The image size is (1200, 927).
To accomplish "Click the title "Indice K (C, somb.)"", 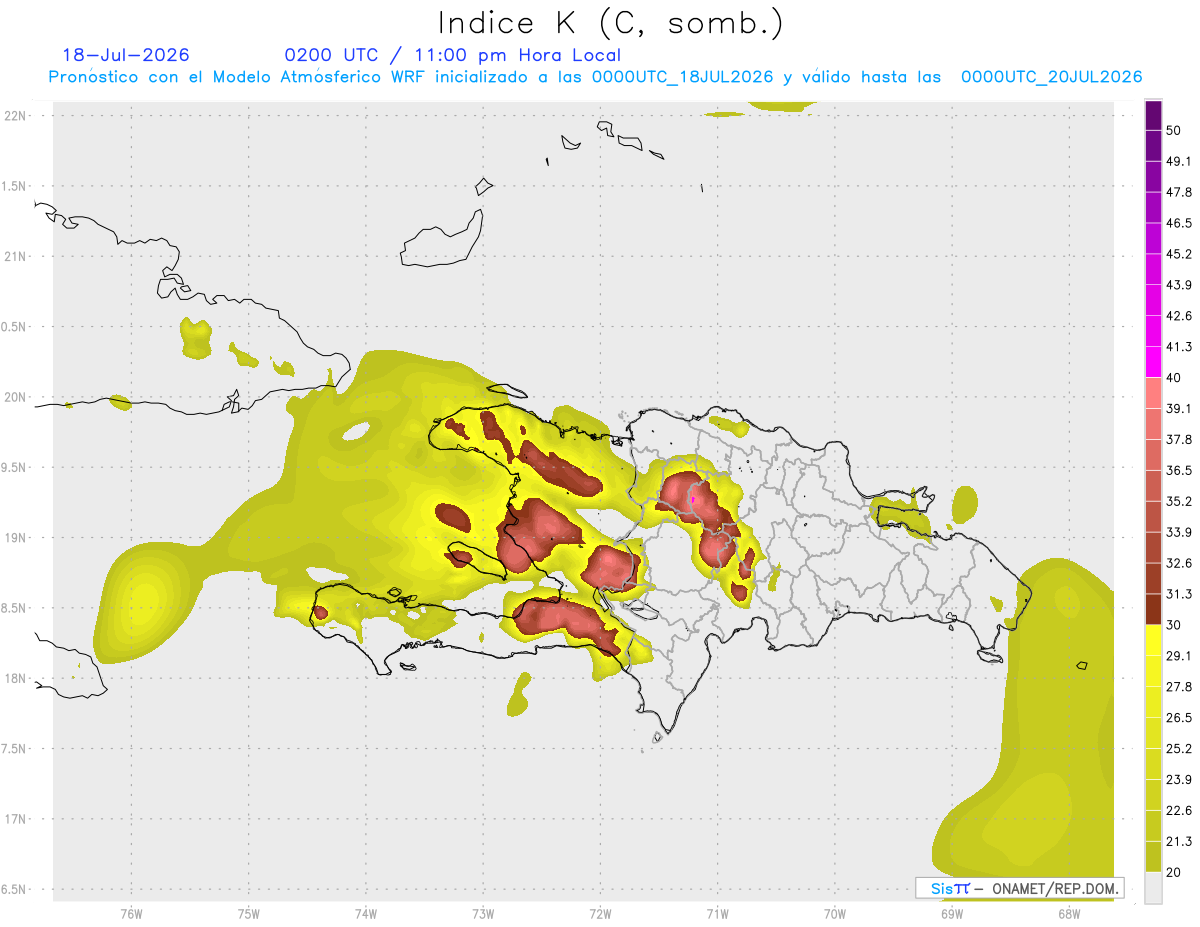I will 611,24.
